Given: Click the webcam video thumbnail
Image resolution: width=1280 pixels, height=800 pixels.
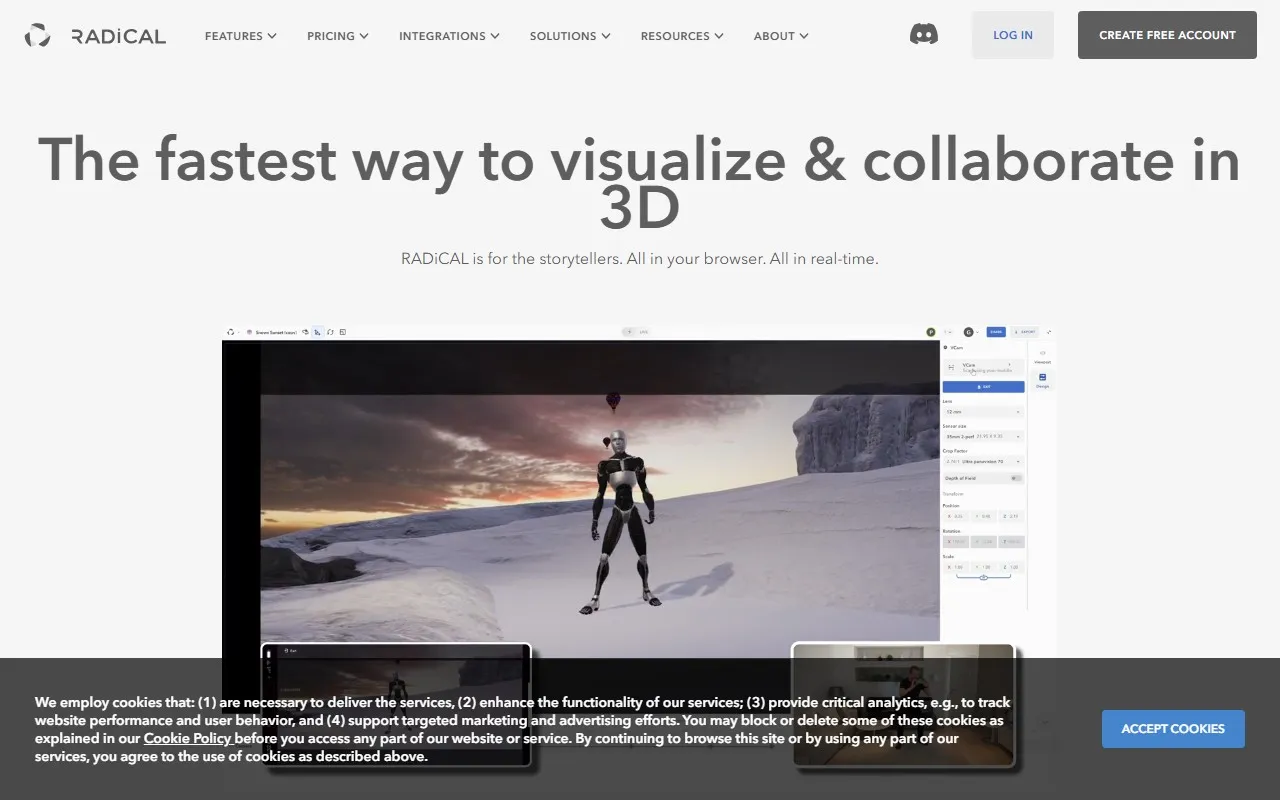Looking at the screenshot, I should pyautogui.click(x=903, y=705).
